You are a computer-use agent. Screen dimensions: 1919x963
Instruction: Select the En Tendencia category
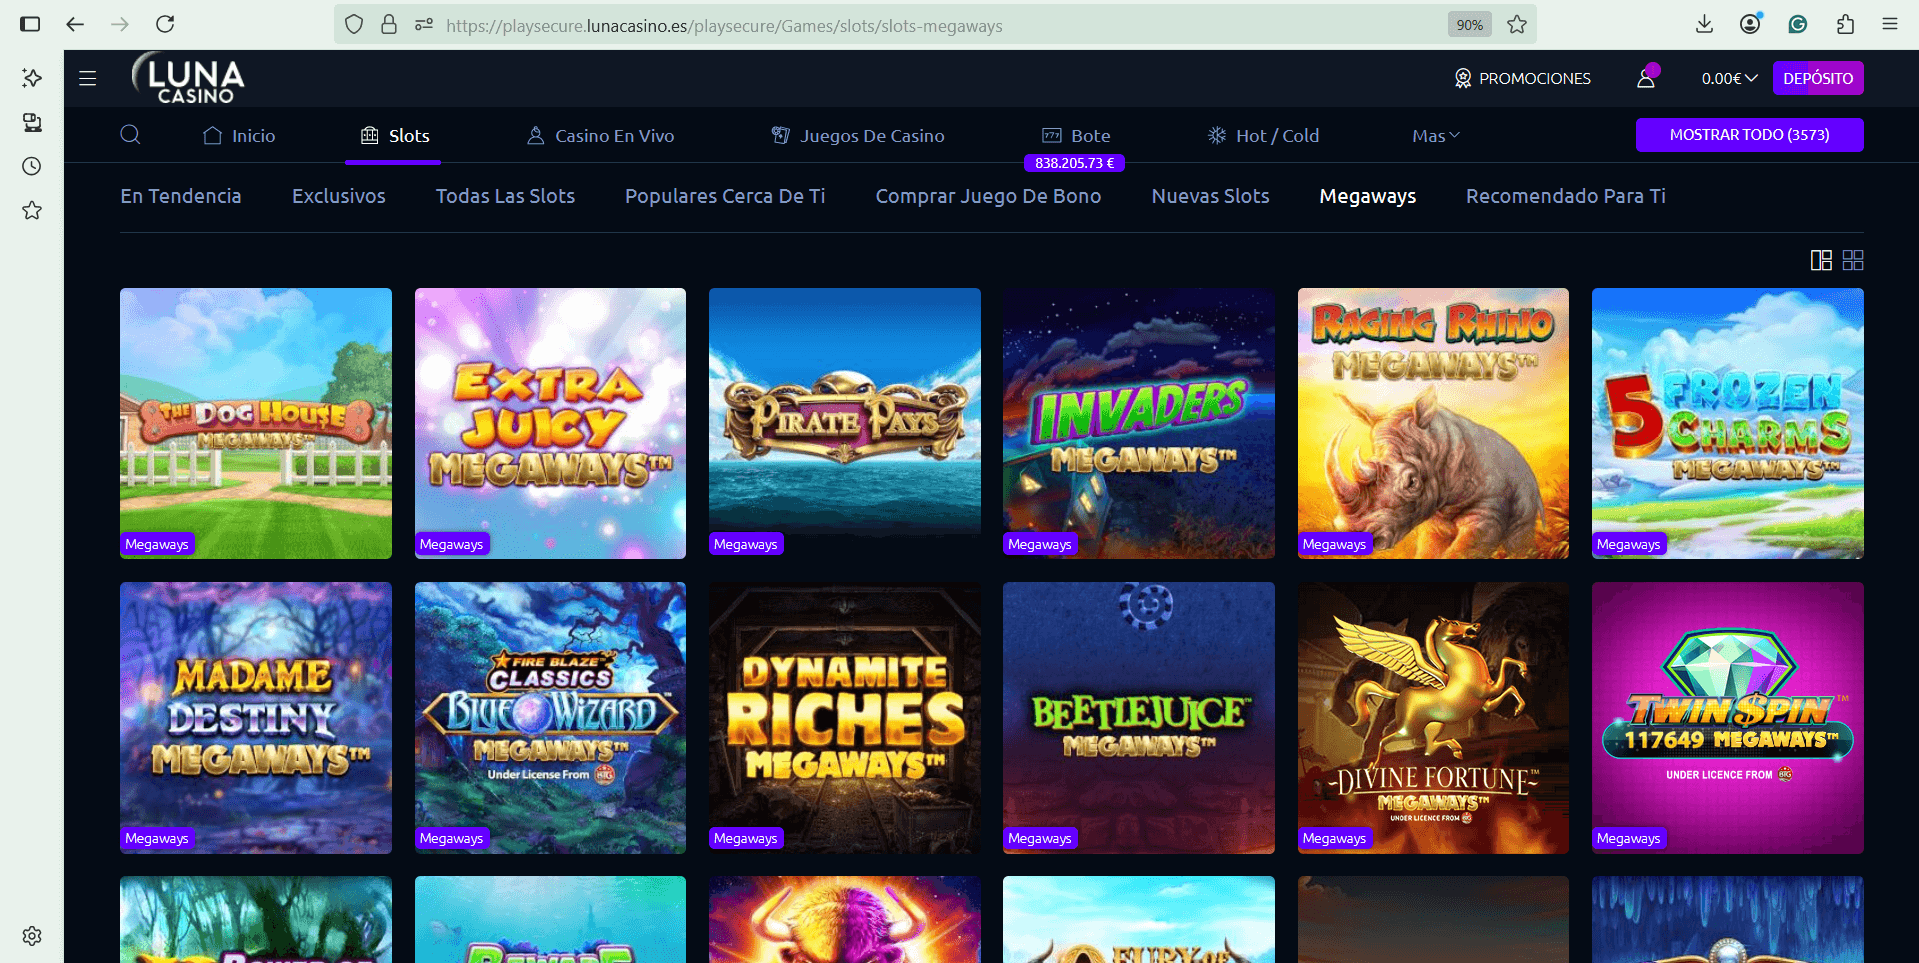click(x=181, y=196)
